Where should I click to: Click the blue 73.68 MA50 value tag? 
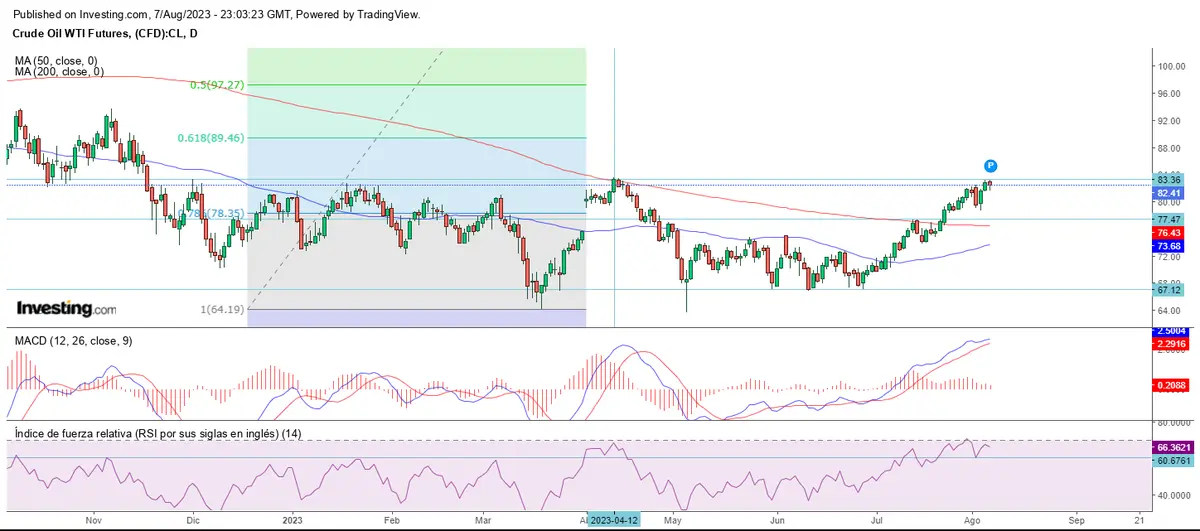pos(1169,246)
